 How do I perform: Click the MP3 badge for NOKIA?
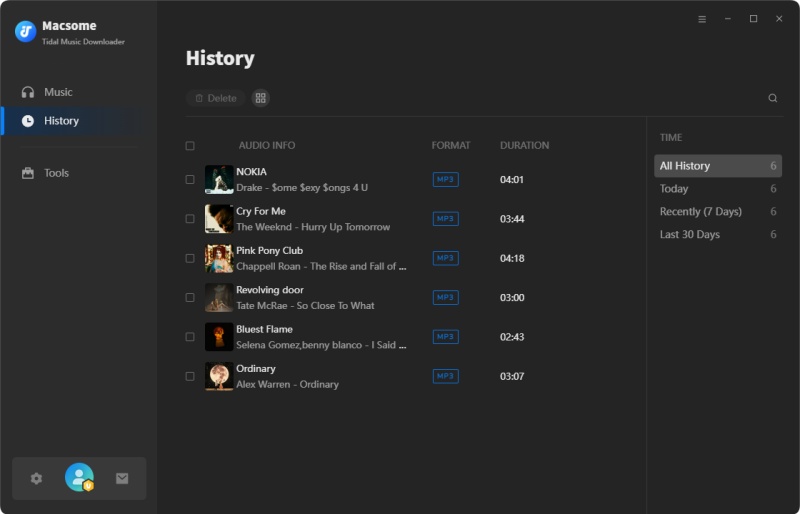445,180
